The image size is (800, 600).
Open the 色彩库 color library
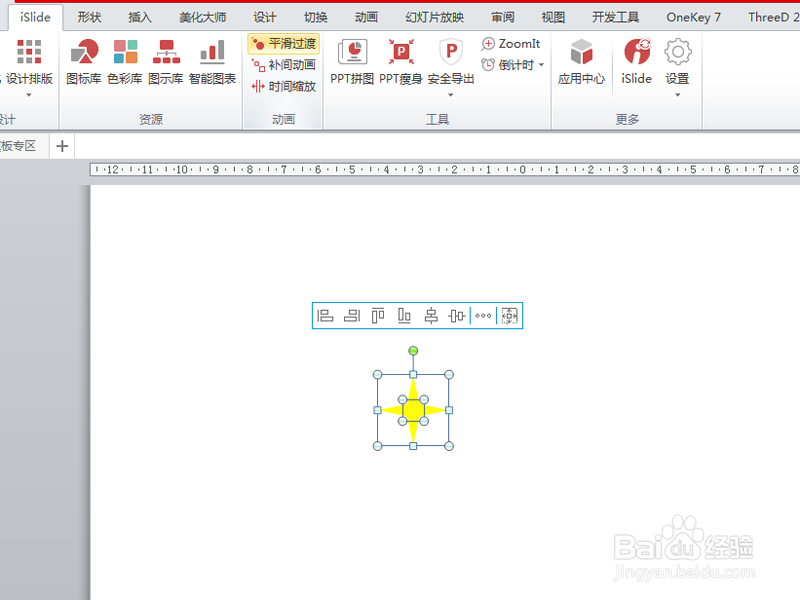(x=125, y=61)
